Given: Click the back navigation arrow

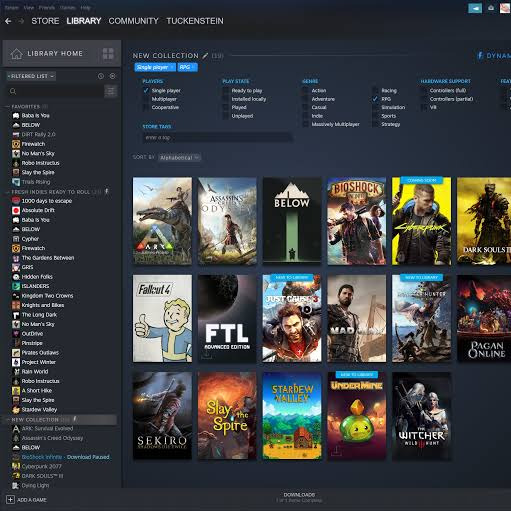Looking at the screenshot, I should (8, 21).
